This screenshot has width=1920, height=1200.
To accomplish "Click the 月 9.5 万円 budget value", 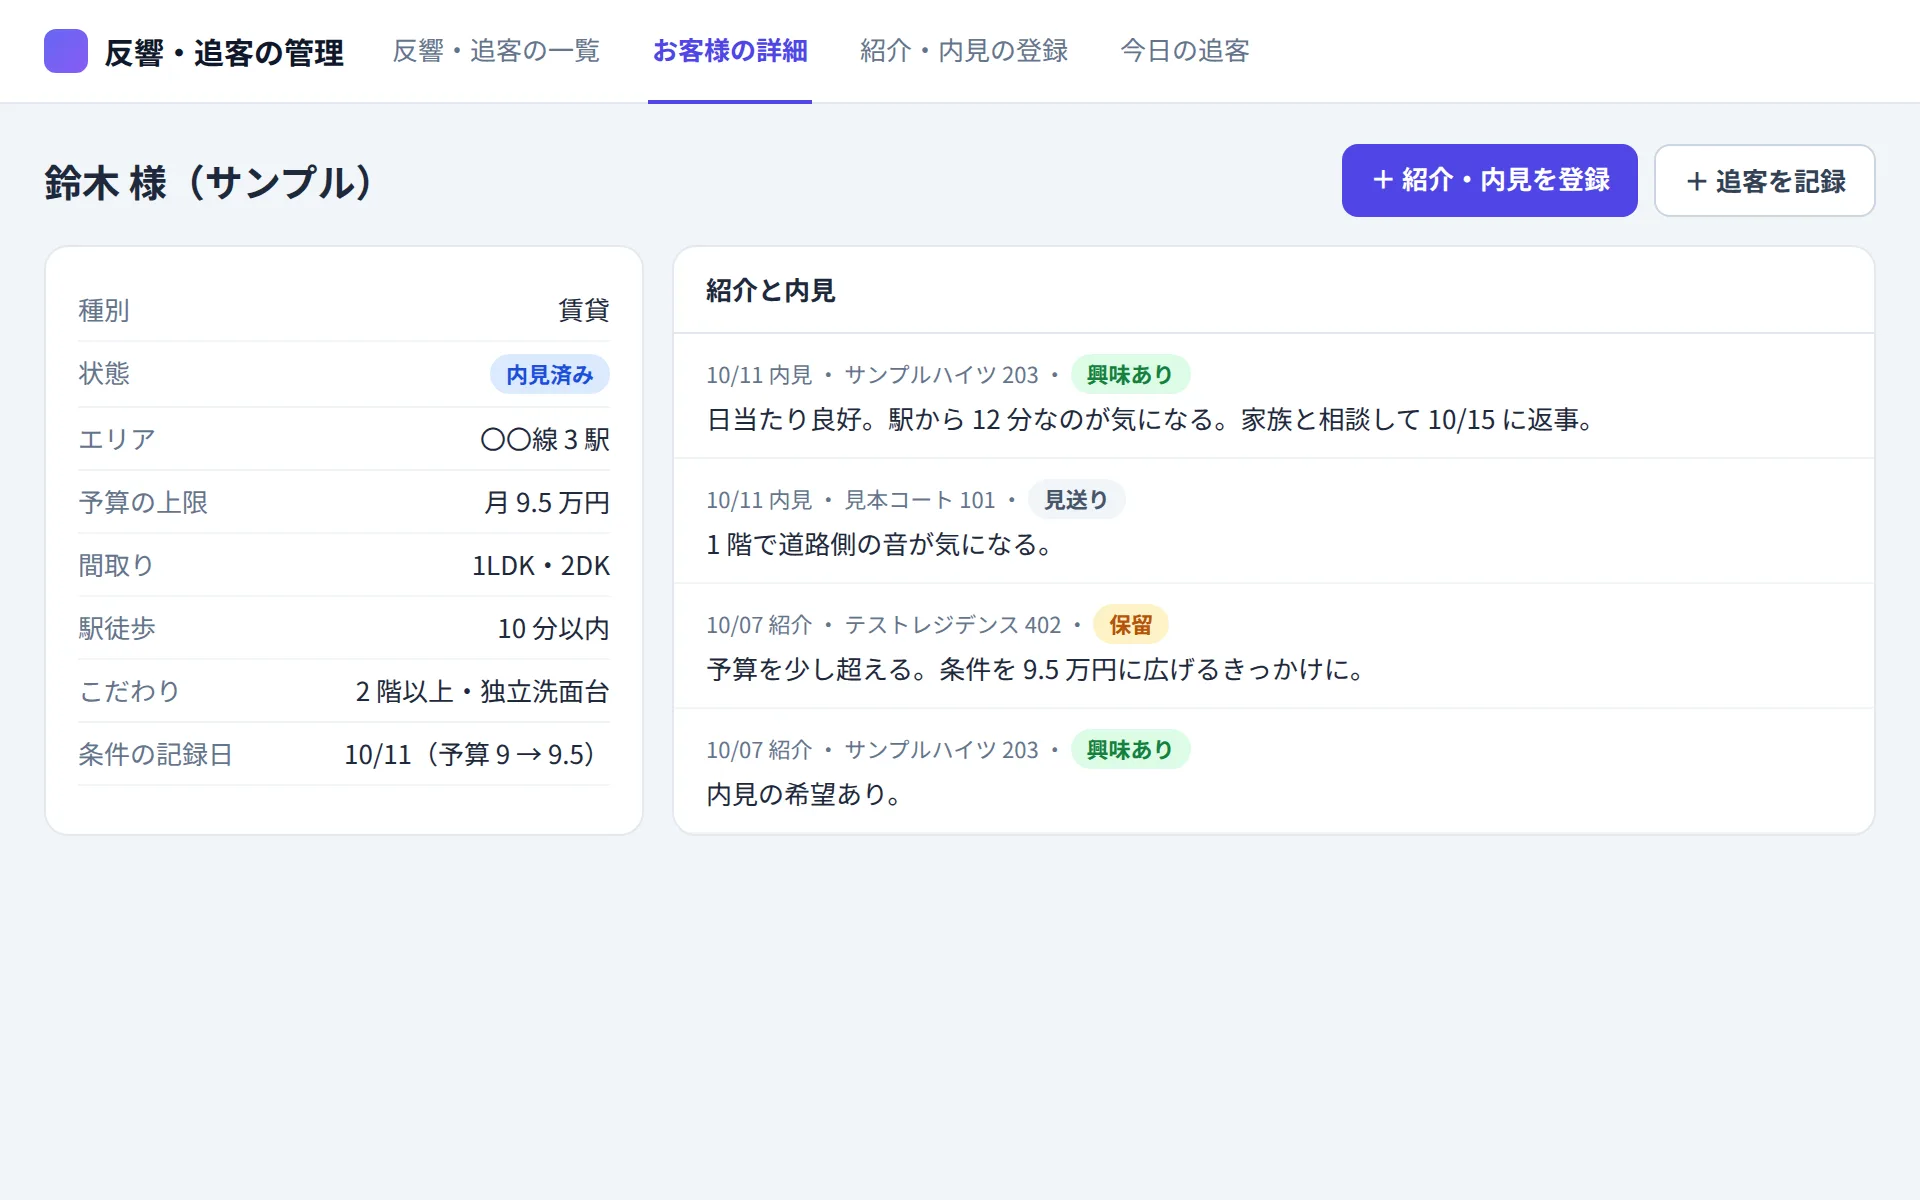I will 547,502.
